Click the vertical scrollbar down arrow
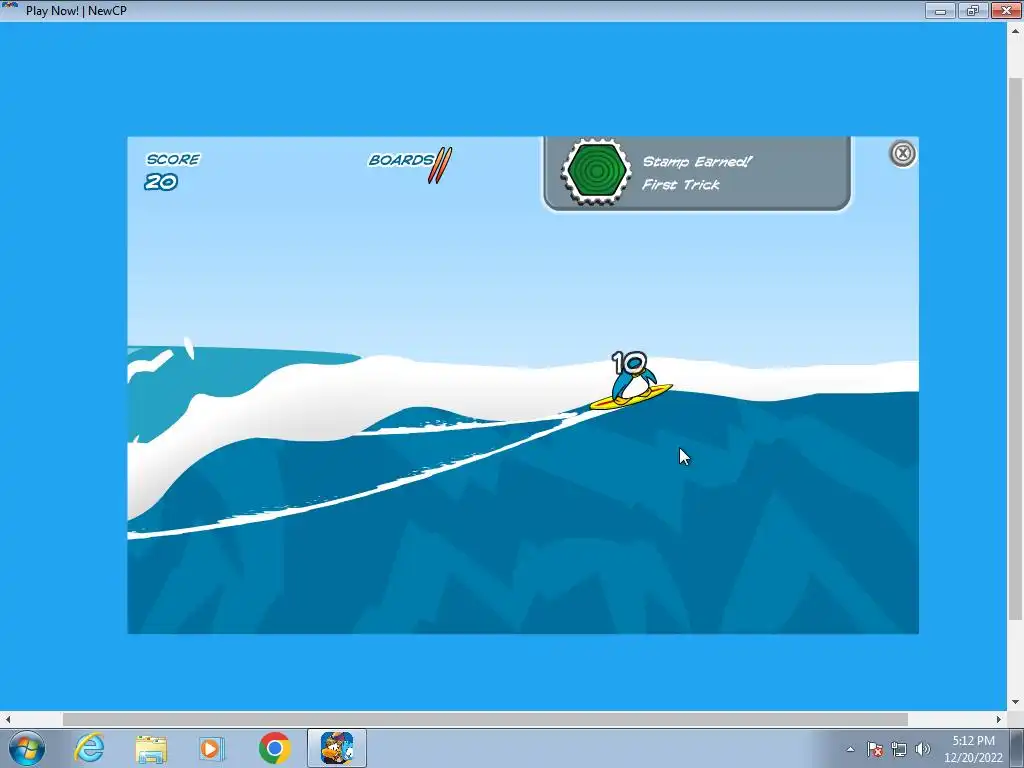This screenshot has height=768, width=1024. point(1015,702)
